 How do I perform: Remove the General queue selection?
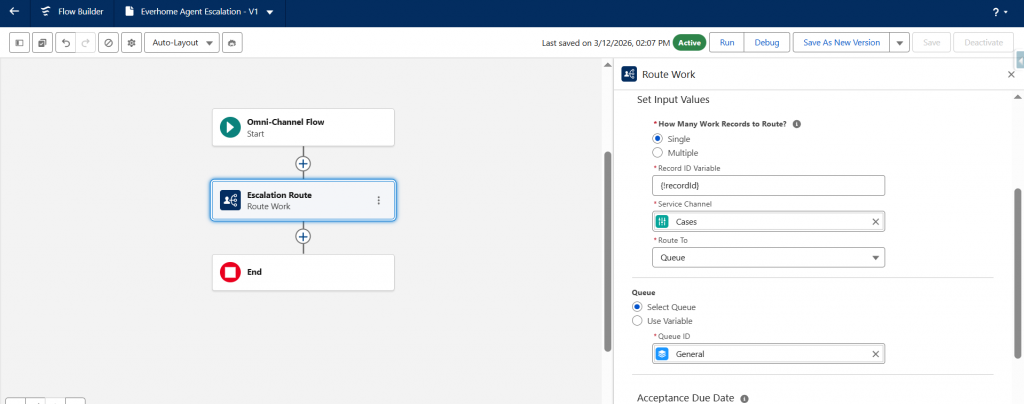pos(875,354)
